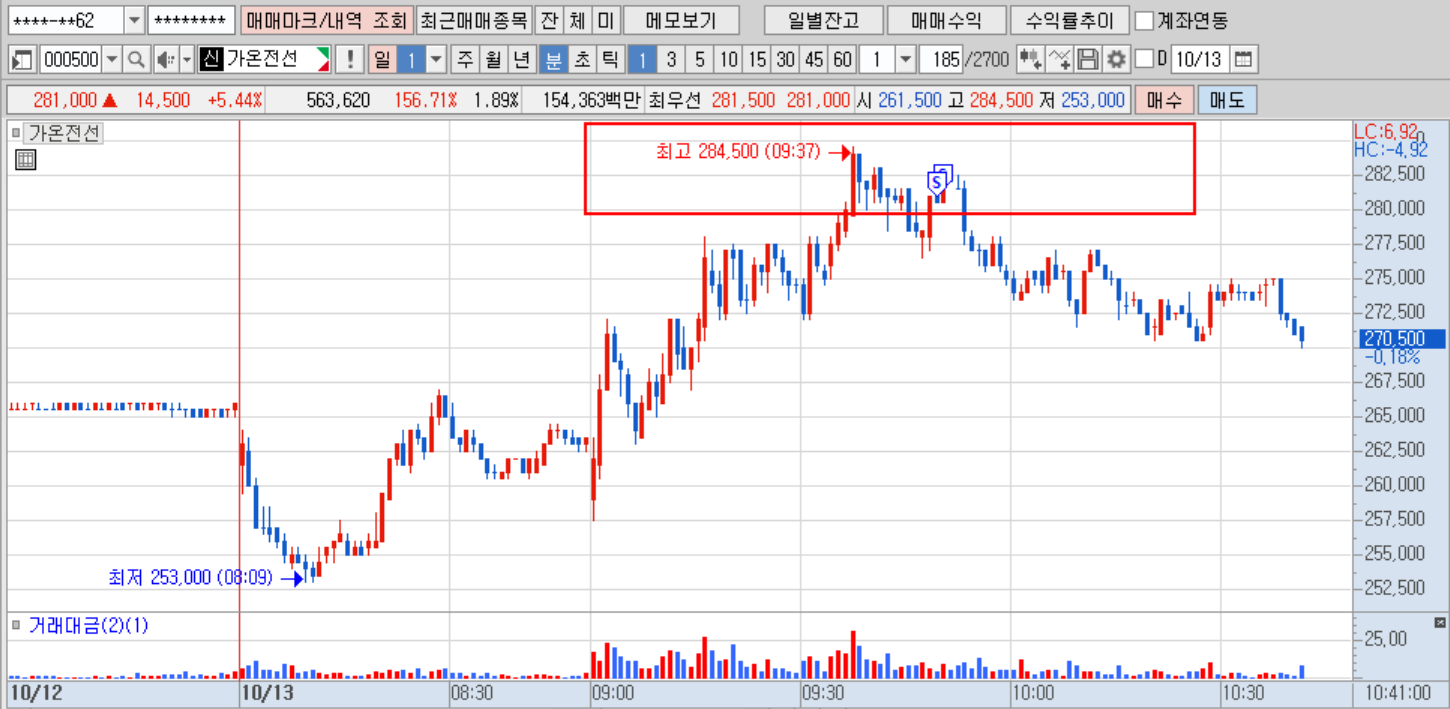Switch chart to 분 (minute) period
The width and height of the screenshot is (1450, 709).
tap(552, 60)
